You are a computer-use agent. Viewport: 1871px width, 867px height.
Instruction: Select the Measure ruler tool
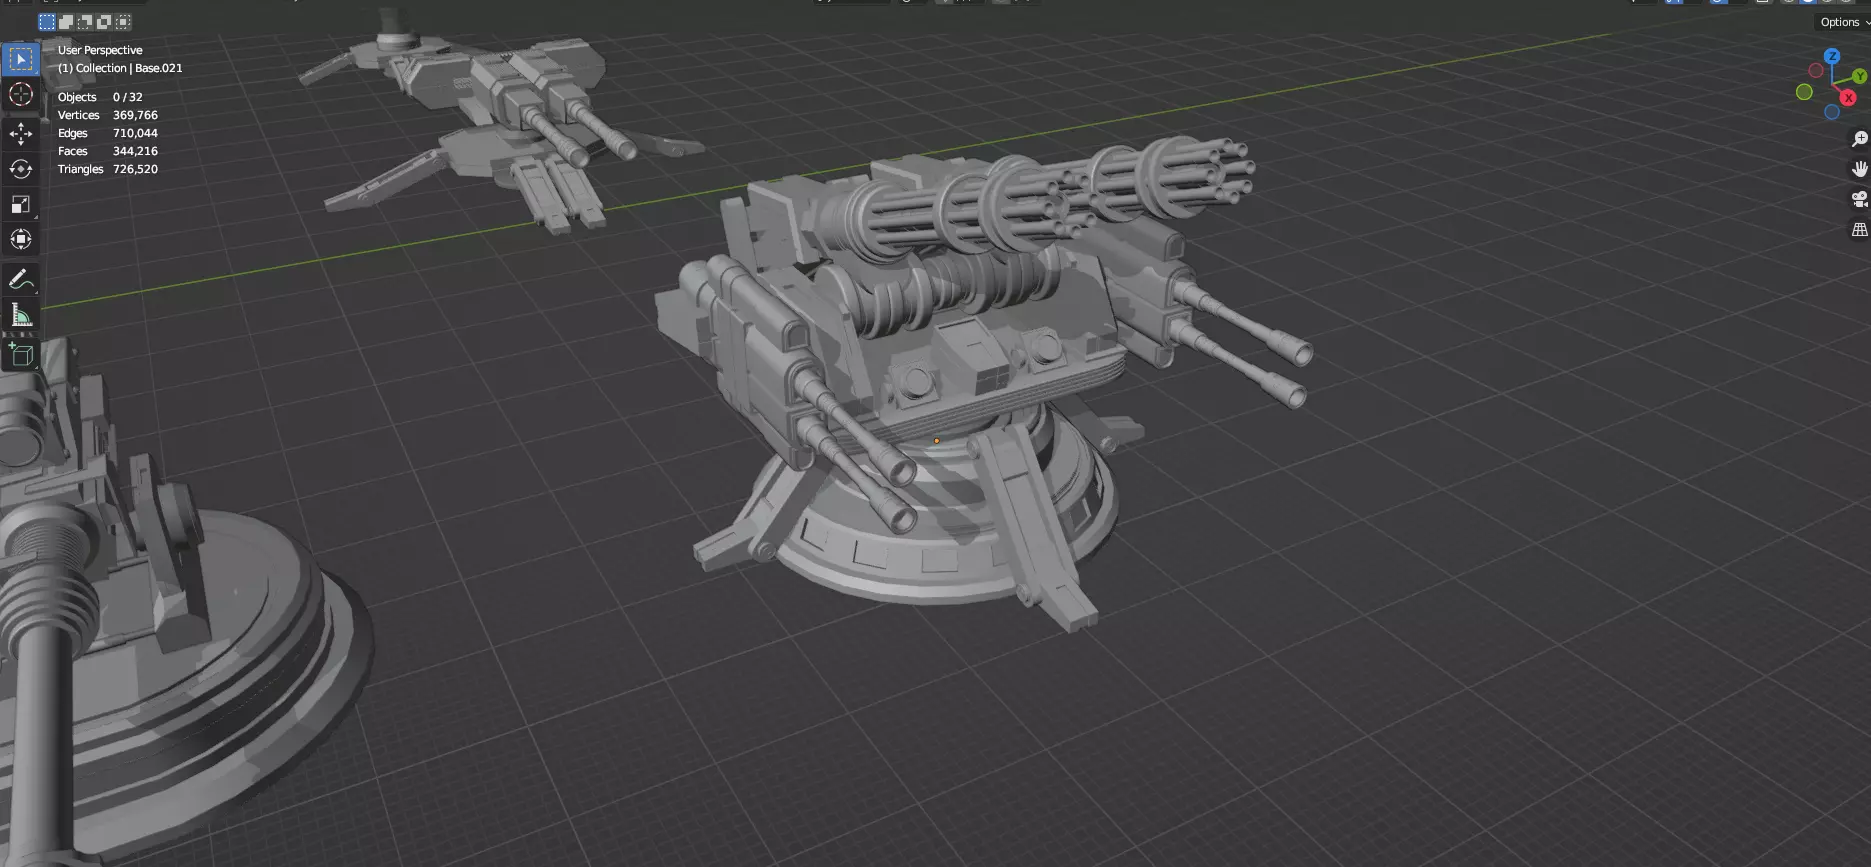point(21,316)
